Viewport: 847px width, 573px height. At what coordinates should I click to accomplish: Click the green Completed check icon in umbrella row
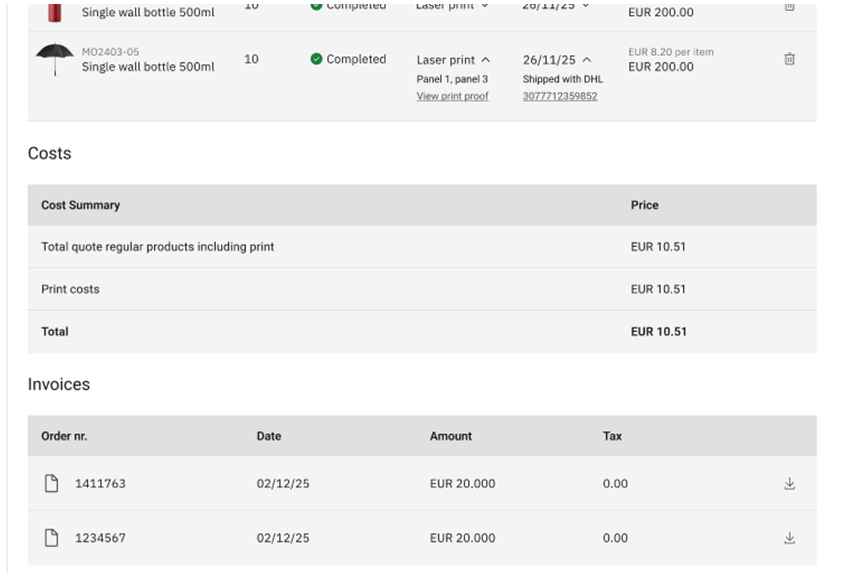click(x=316, y=59)
